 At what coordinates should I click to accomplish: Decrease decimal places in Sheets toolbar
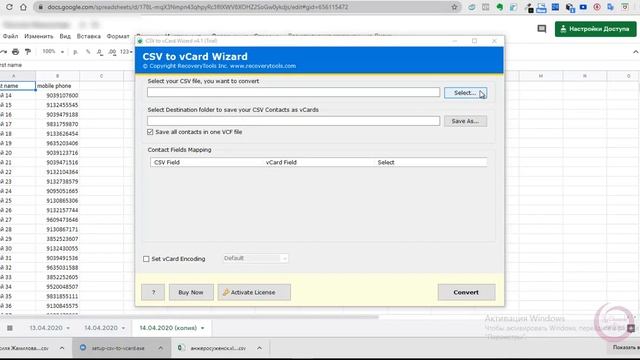coord(100,52)
